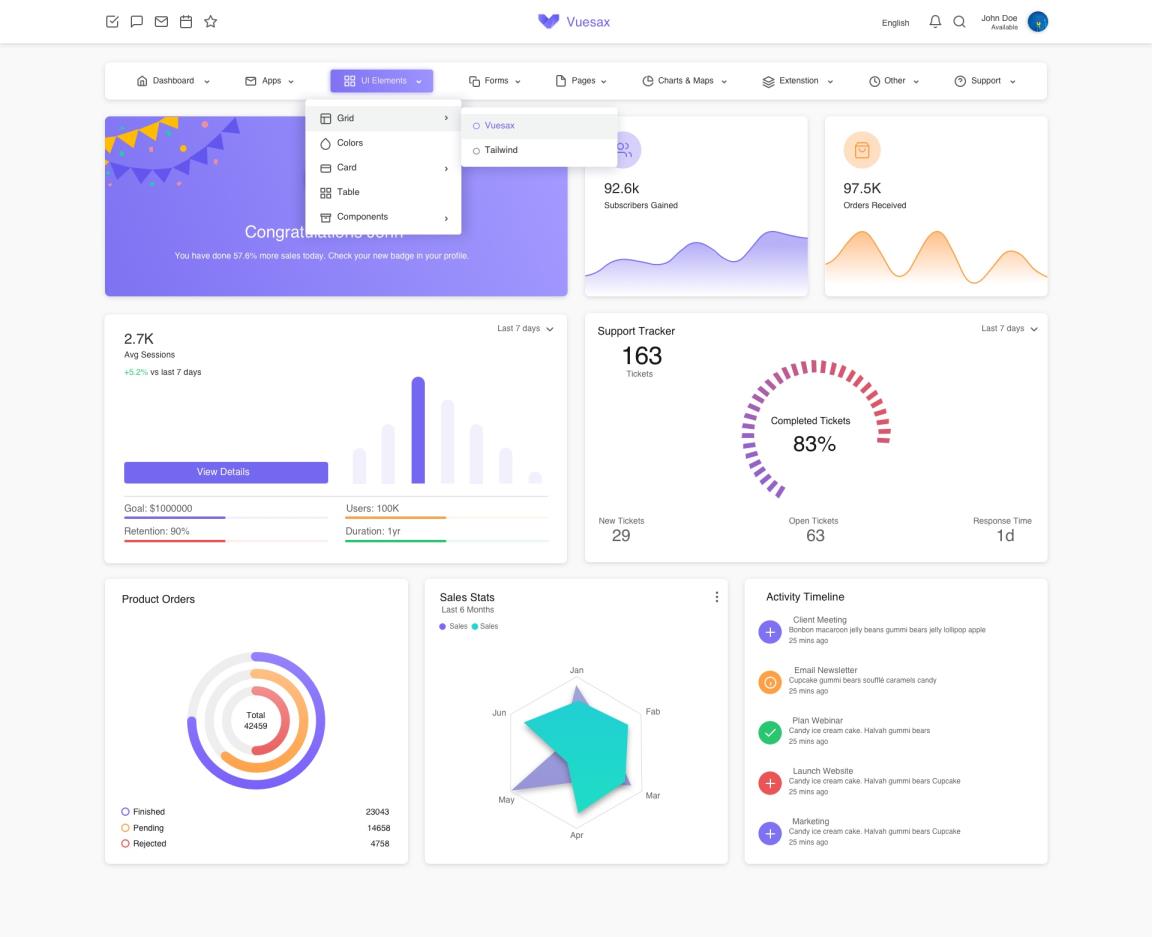Open Sales Stats three-dot options menu
The image size is (1152, 937).
click(716, 597)
